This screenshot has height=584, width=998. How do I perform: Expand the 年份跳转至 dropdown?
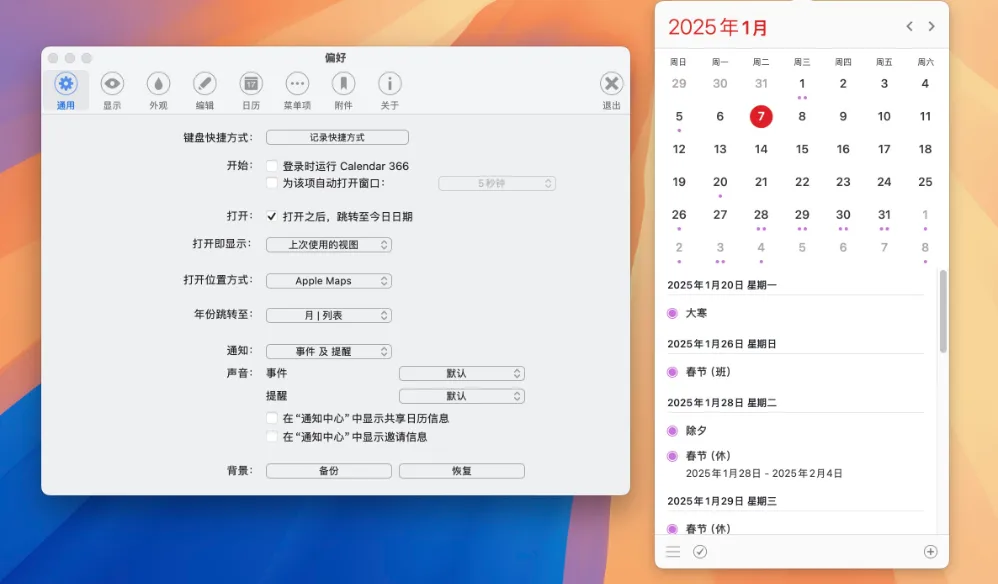pyautogui.click(x=328, y=315)
